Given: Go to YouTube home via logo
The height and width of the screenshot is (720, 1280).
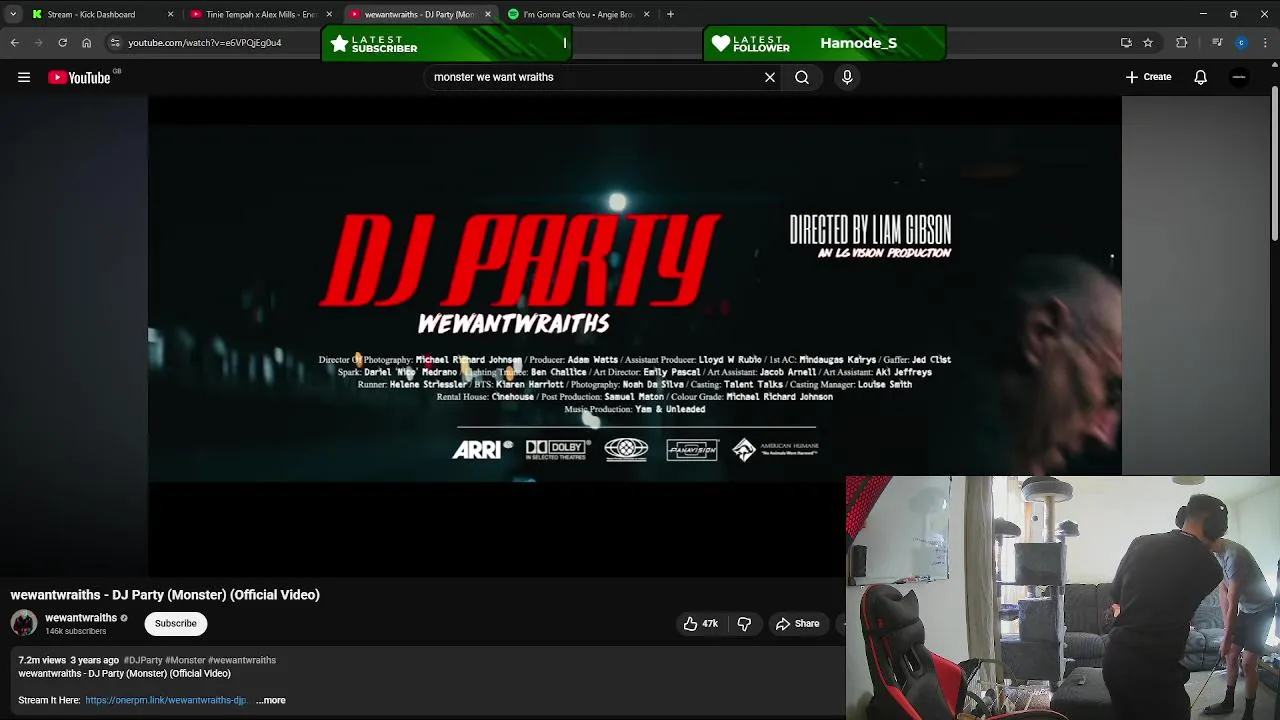Looking at the screenshot, I should [79, 77].
